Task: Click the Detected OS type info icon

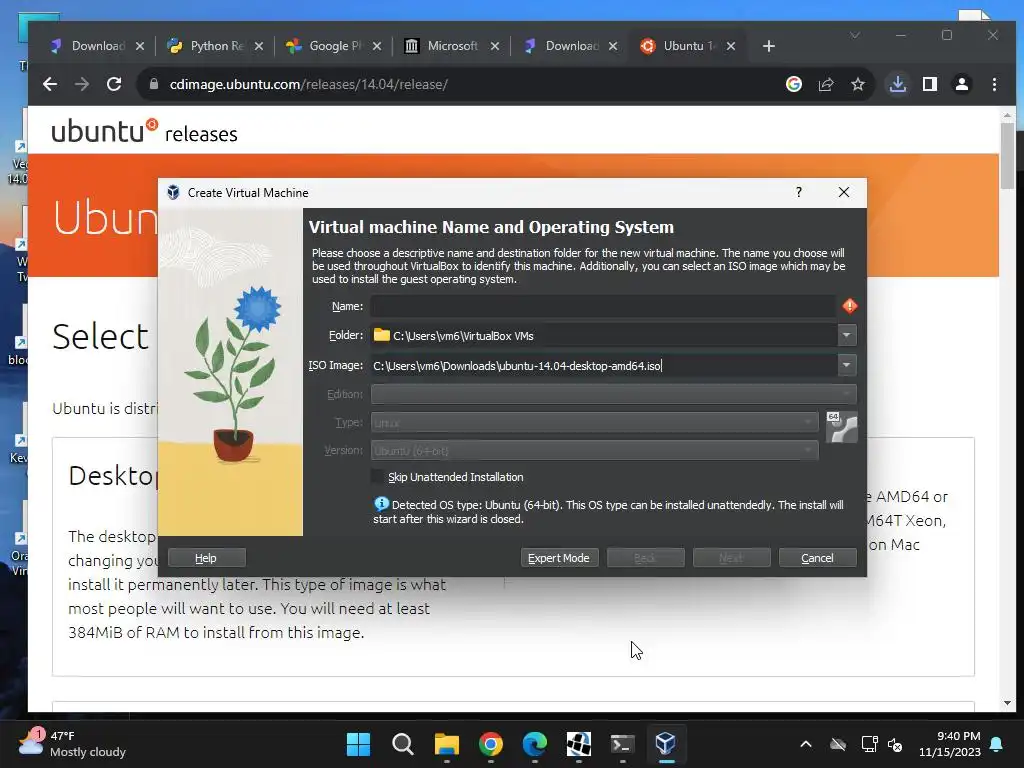Action: (x=381, y=504)
